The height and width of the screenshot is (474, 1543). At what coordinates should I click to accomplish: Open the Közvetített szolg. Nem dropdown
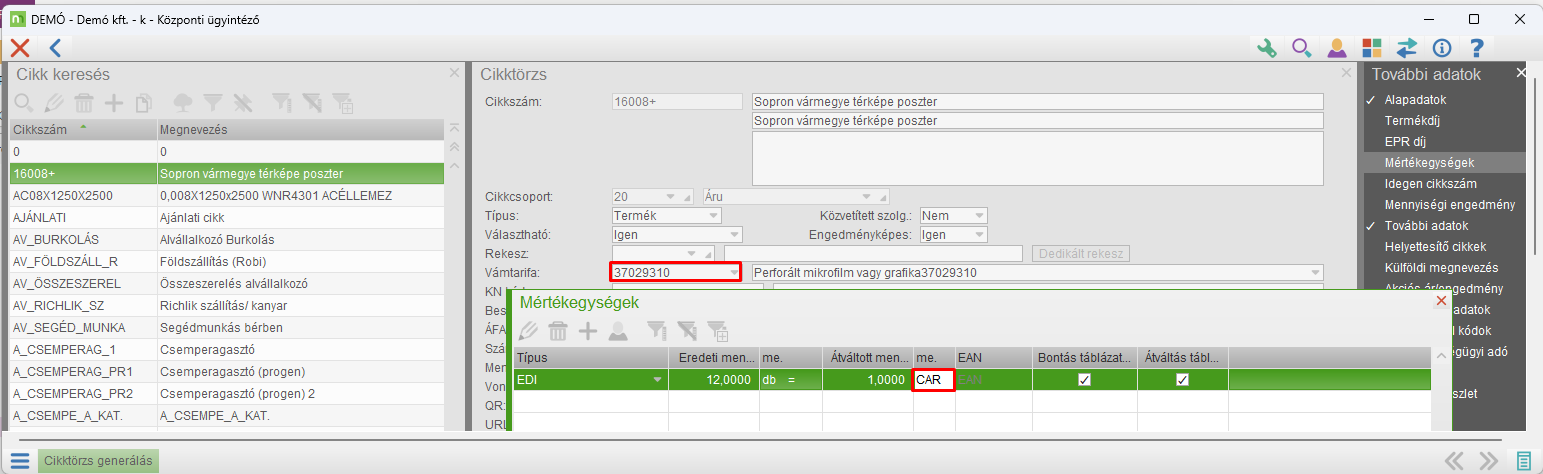click(979, 215)
